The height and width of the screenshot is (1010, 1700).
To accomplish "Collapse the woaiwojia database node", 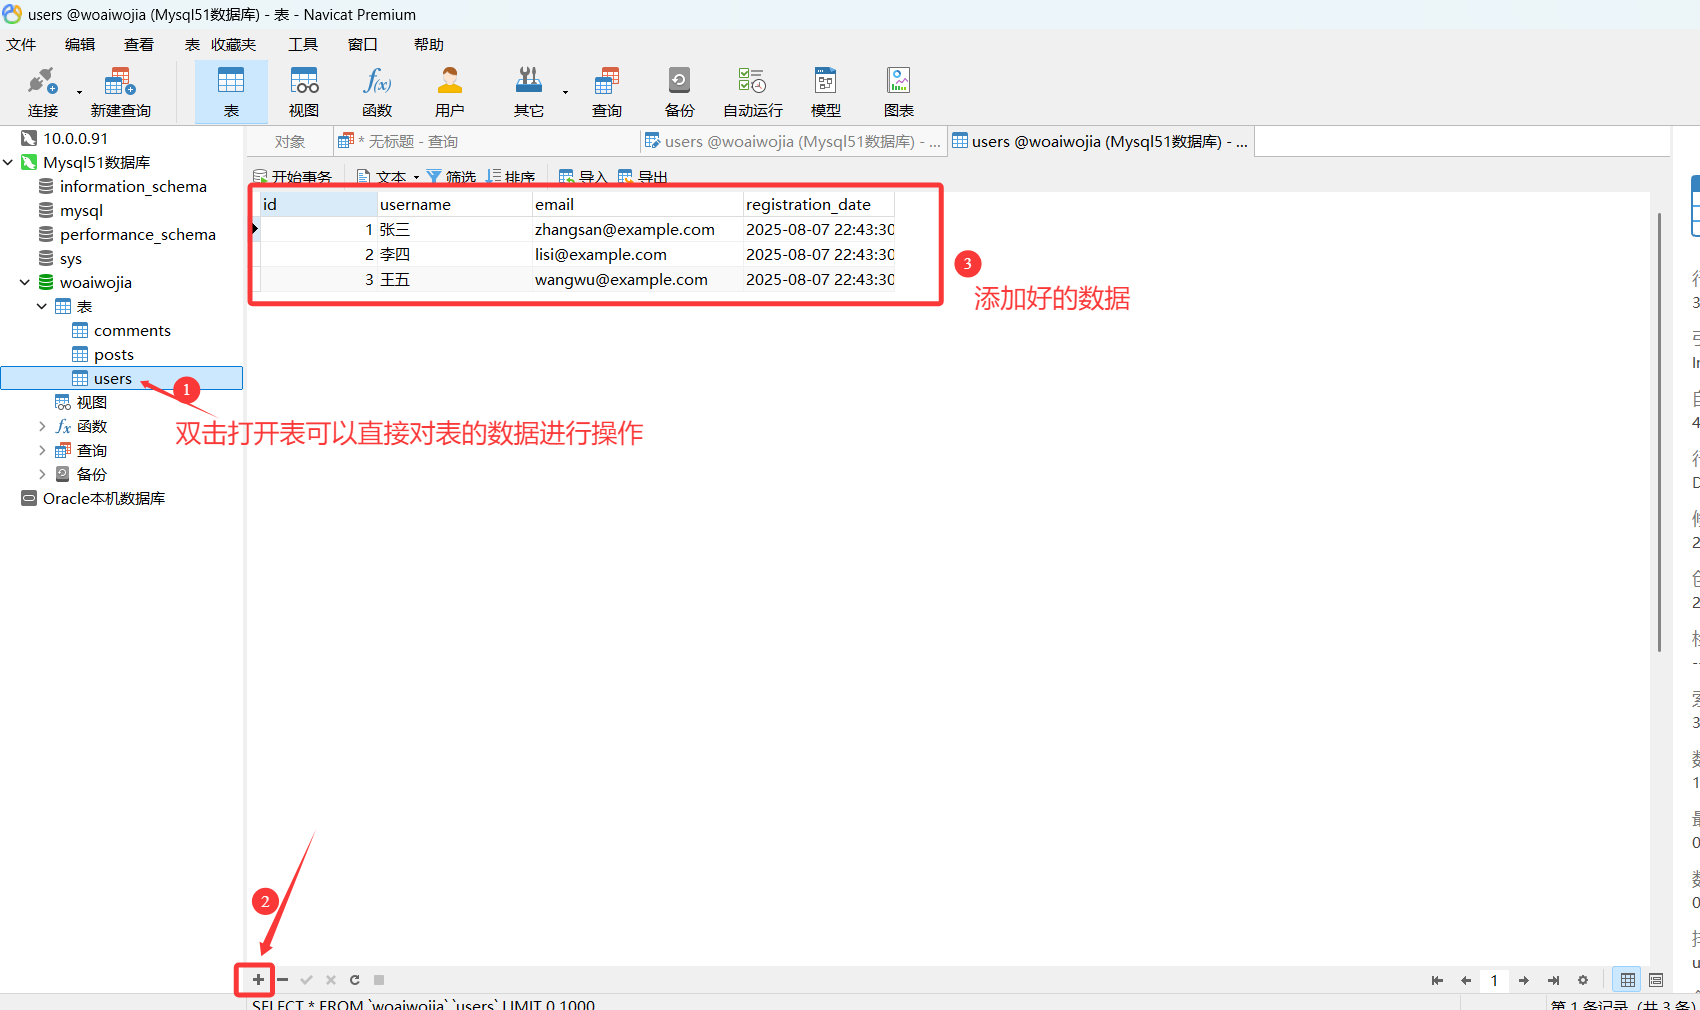I will click(x=25, y=283).
